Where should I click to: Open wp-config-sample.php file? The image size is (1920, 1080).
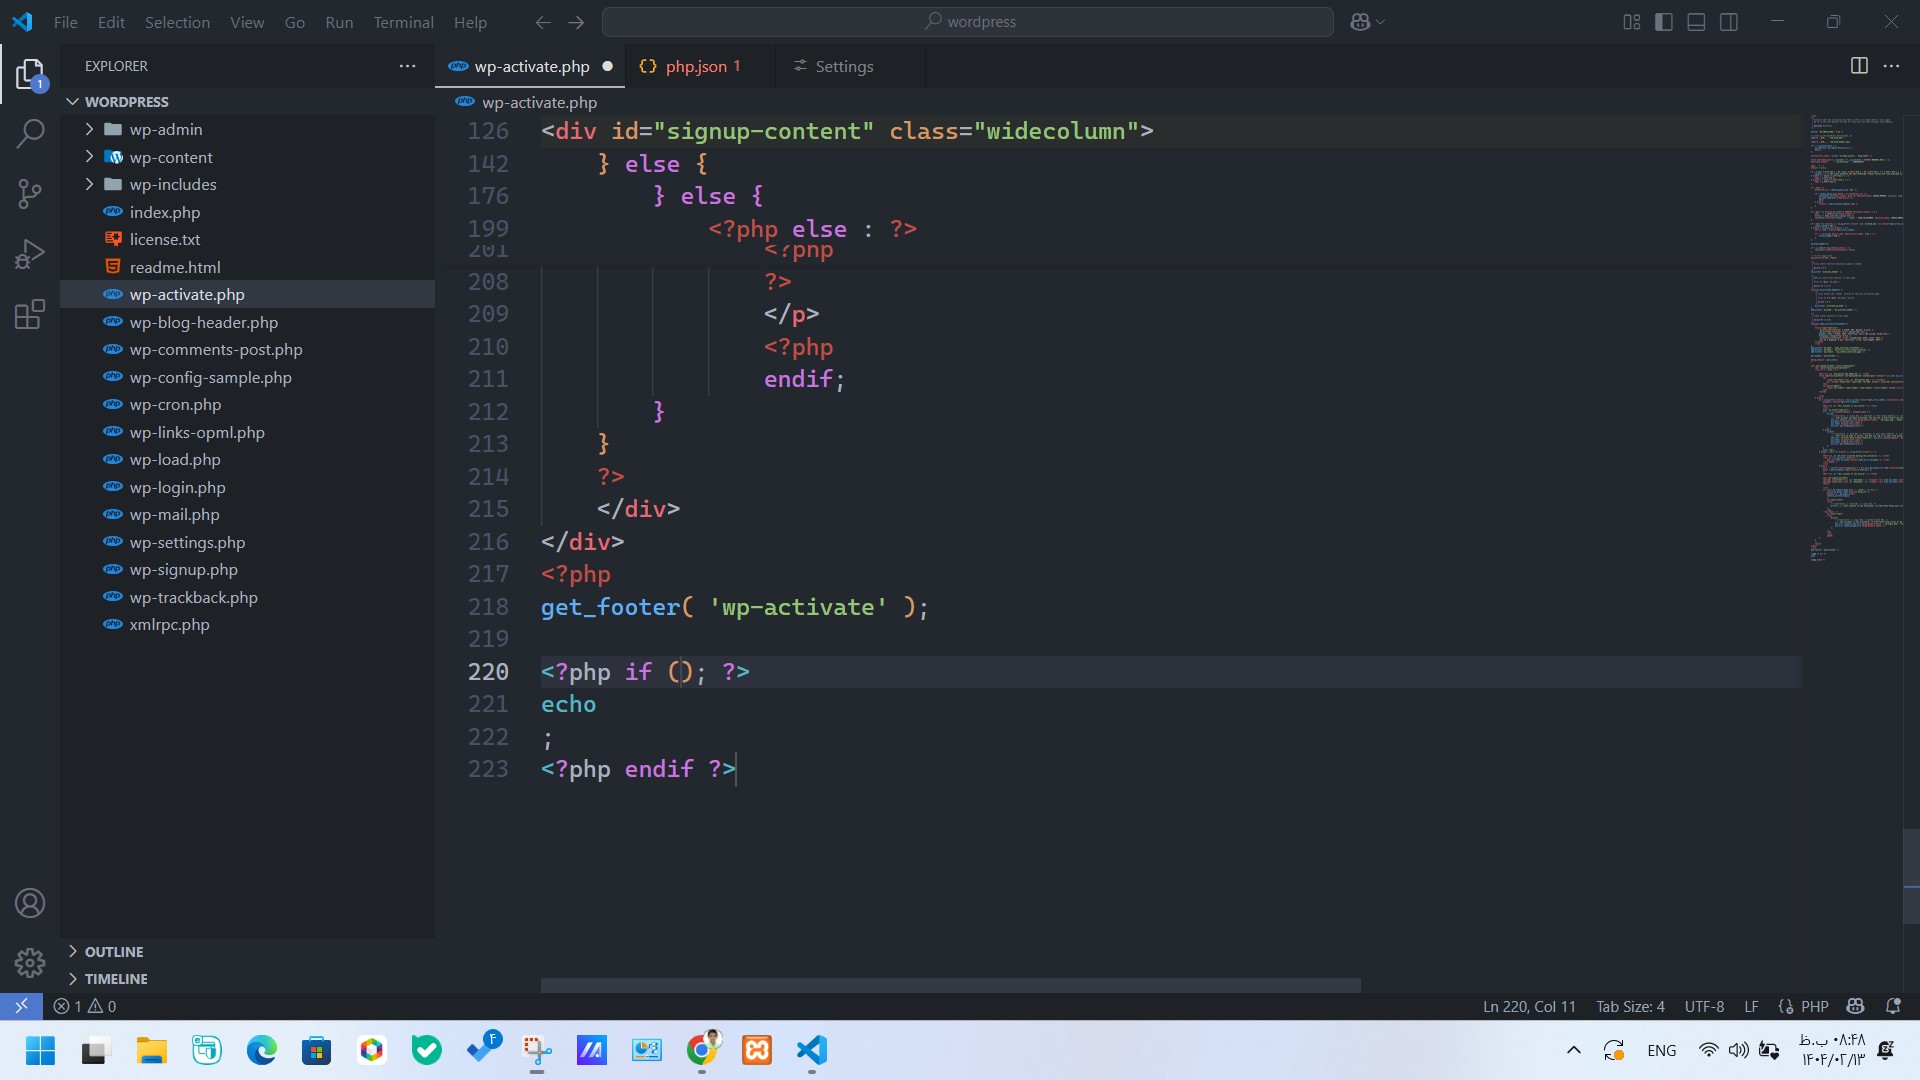pos(248,377)
